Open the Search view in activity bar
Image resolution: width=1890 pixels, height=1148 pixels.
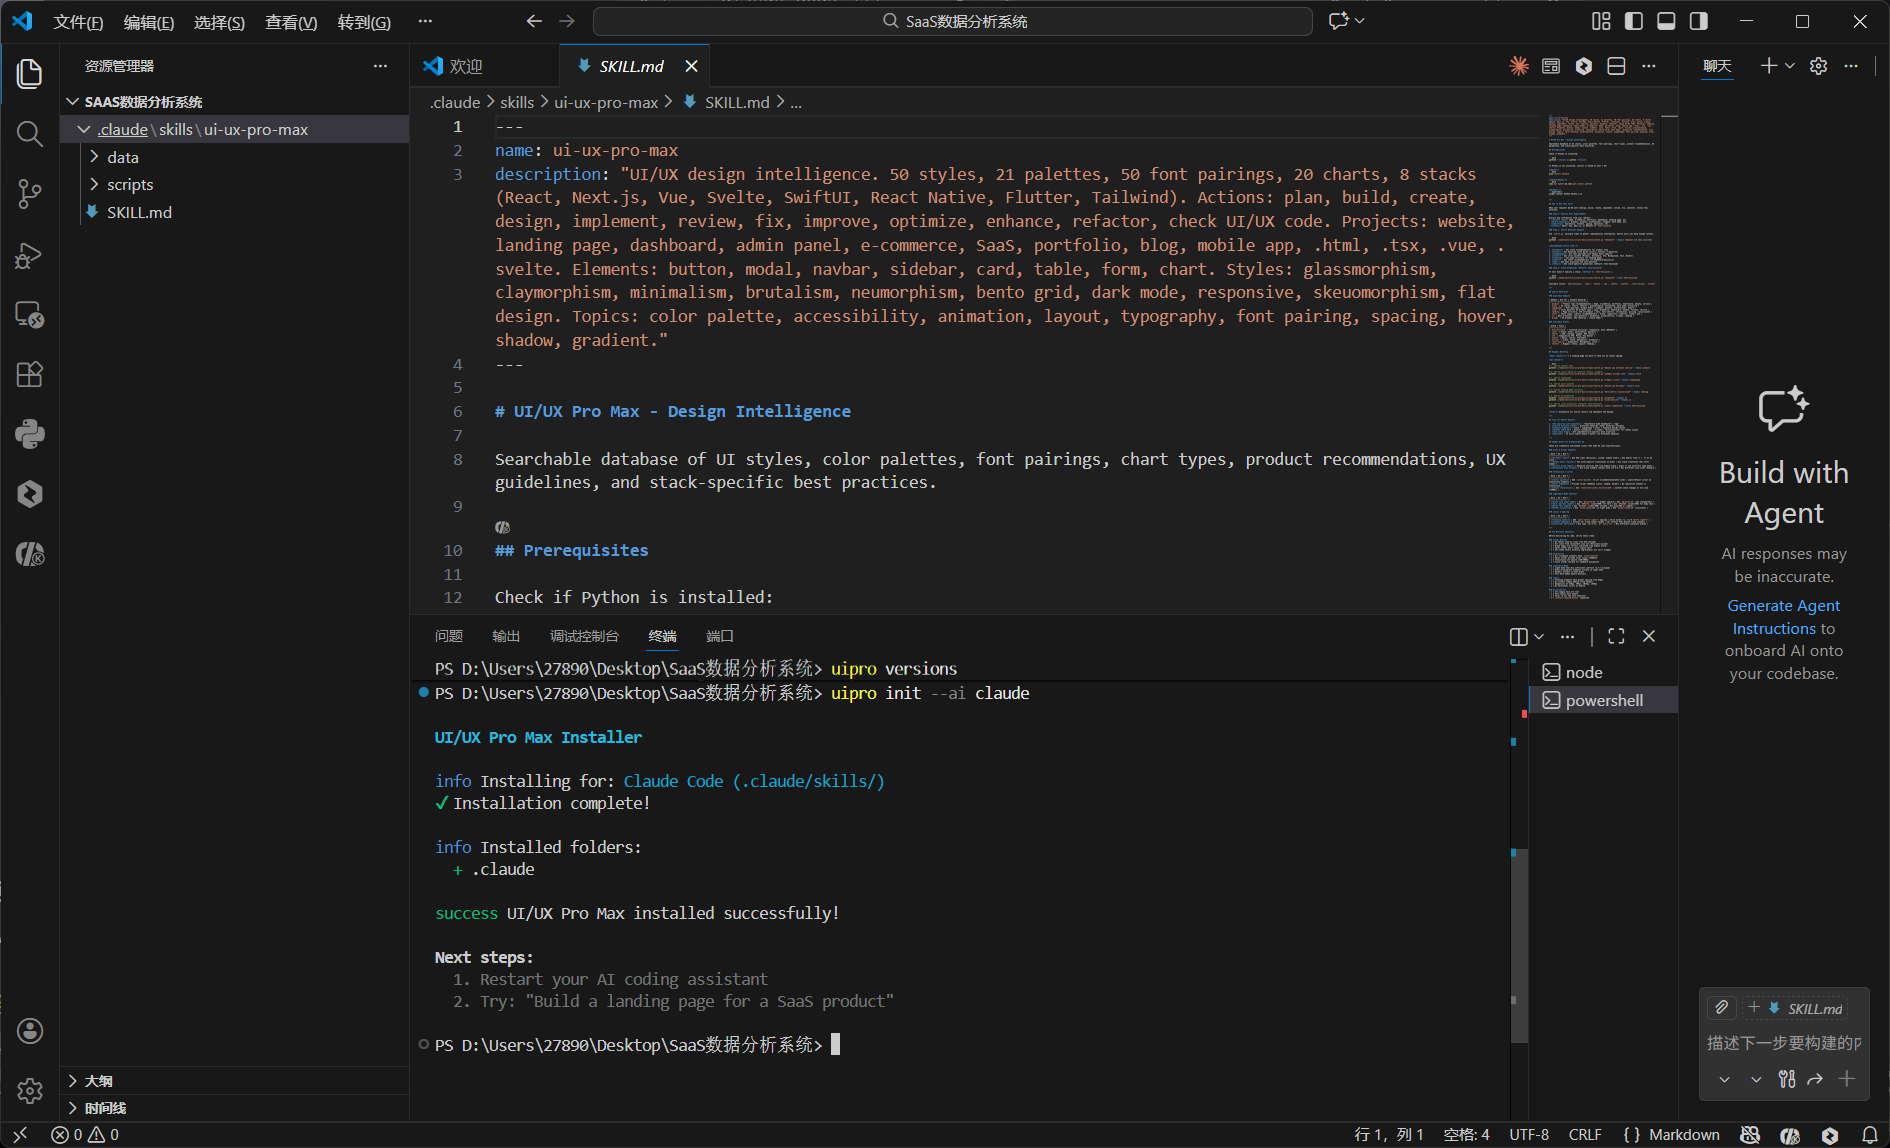point(30,134)
